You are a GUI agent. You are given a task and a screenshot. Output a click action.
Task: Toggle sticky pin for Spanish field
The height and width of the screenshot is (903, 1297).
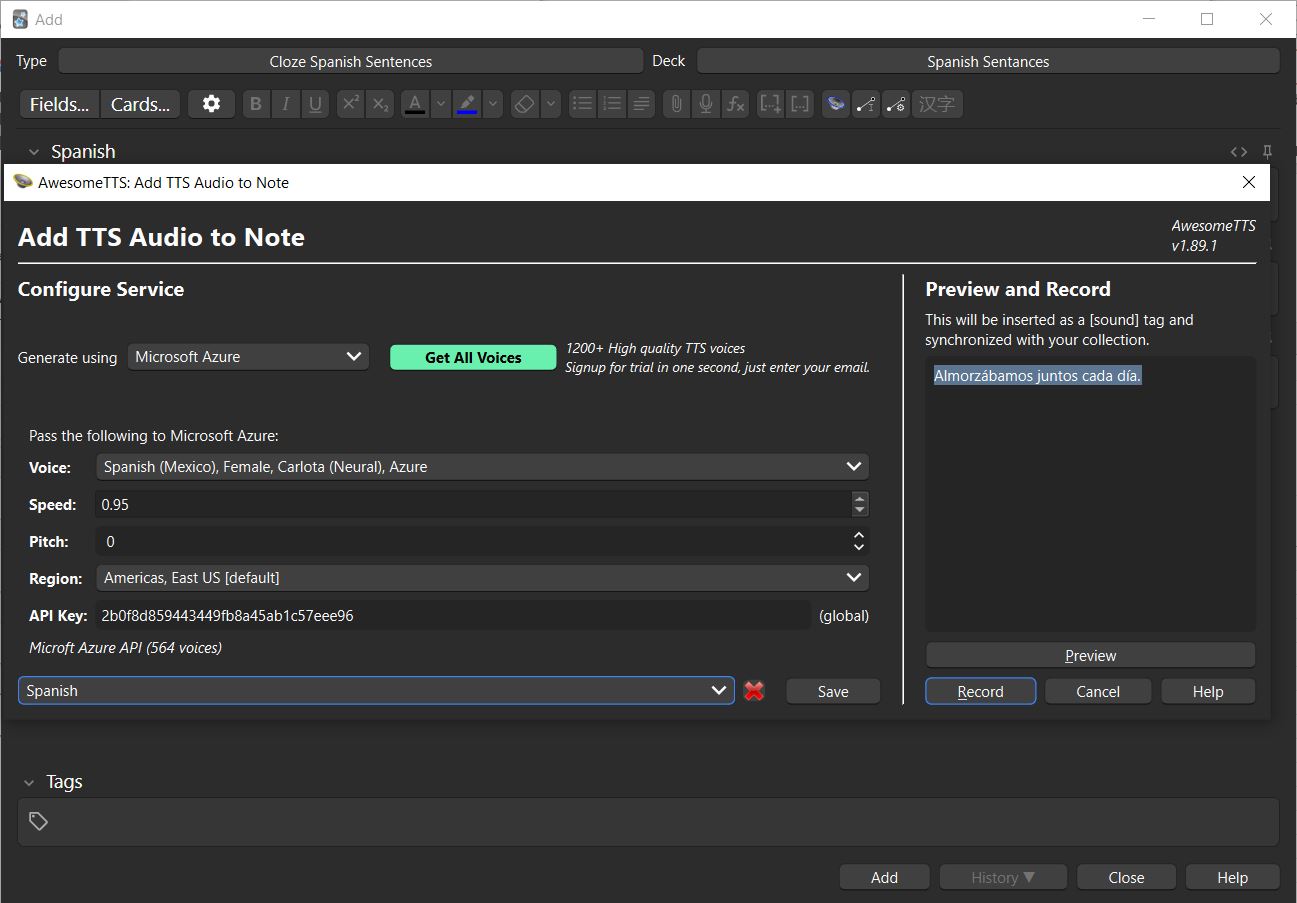coord(1267,152)
